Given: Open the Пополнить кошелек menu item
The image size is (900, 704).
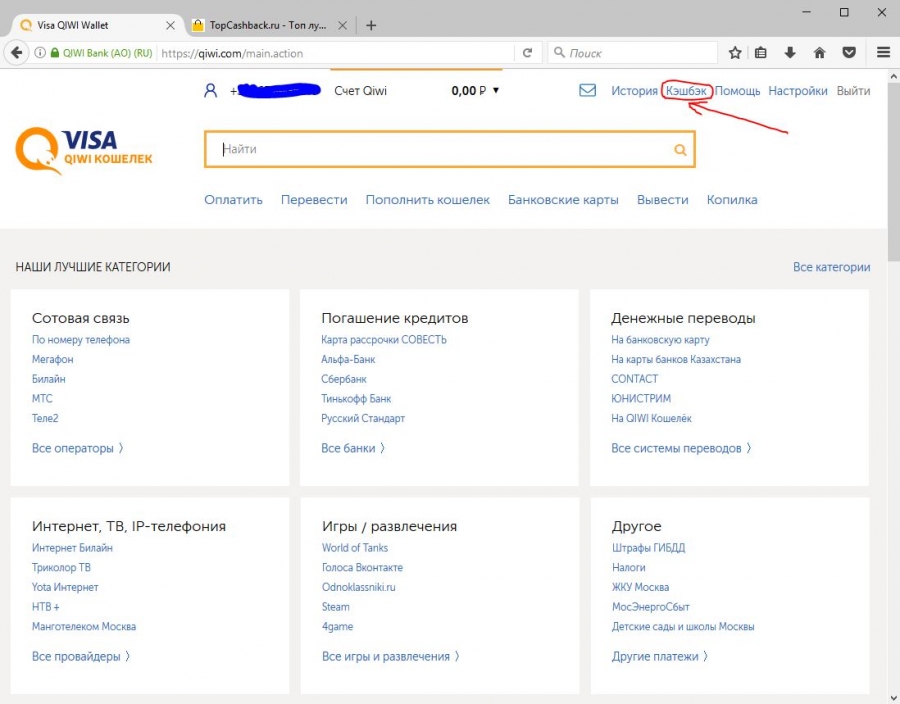Looking at the screenshot, I should point(427,199).
